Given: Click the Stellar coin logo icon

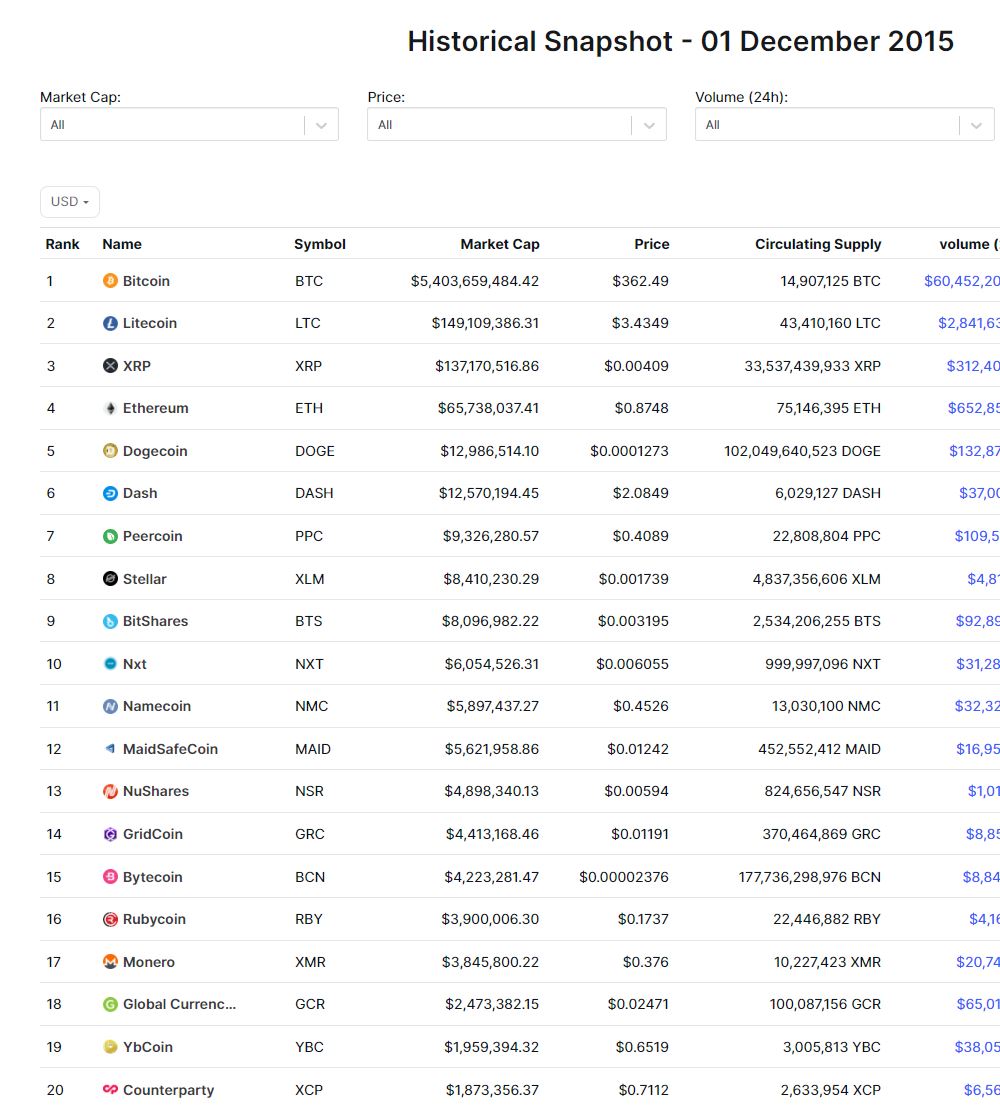Looking at the screenshot, I should pyautogui.click(x=110, y=579).
